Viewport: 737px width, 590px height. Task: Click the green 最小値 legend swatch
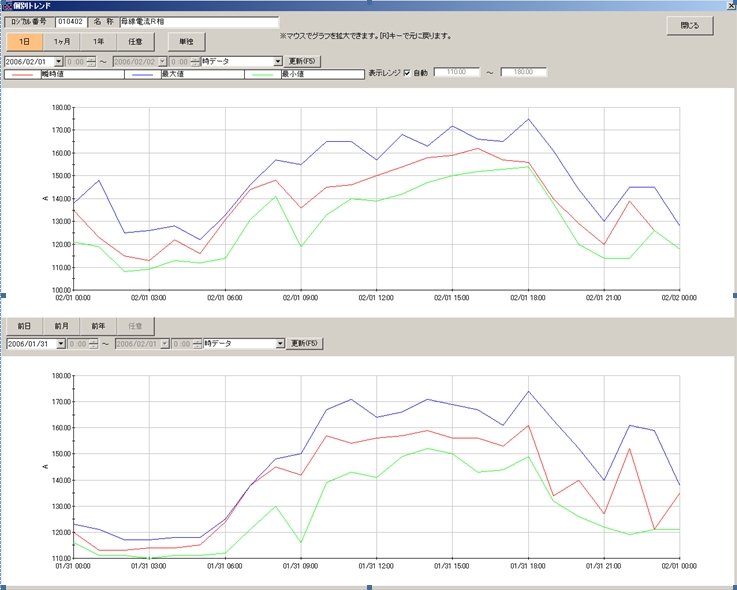tap(263, 75)
